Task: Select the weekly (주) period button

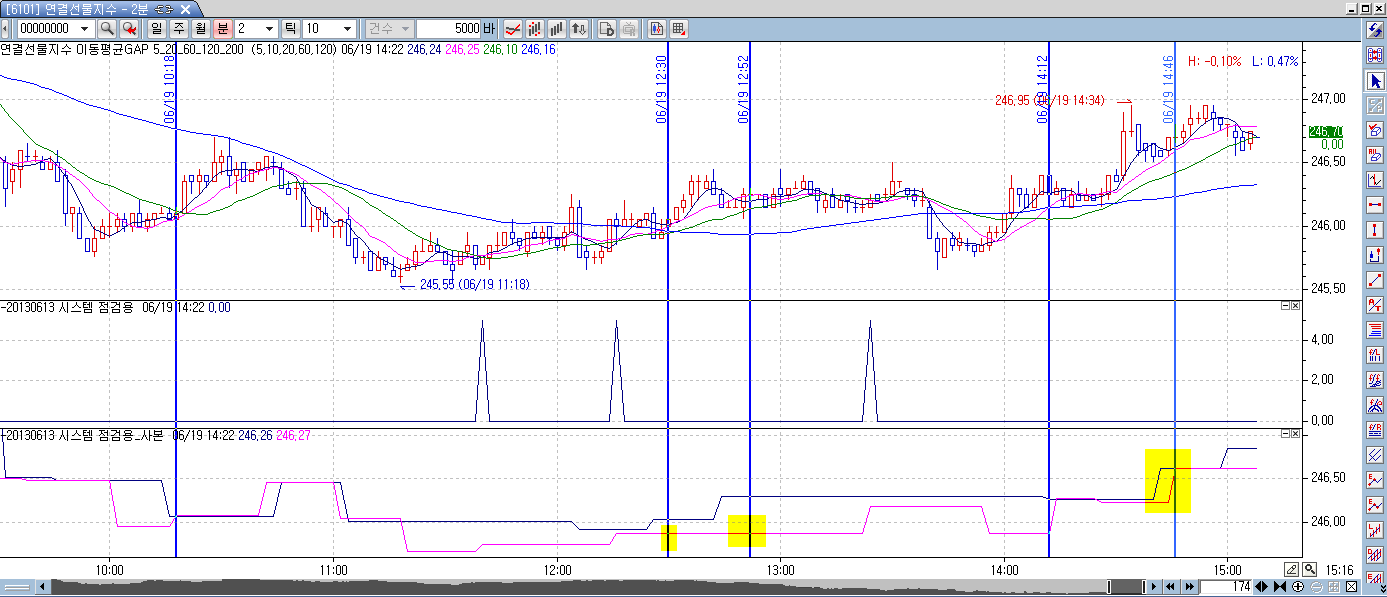Action: (x=179, y=29)
